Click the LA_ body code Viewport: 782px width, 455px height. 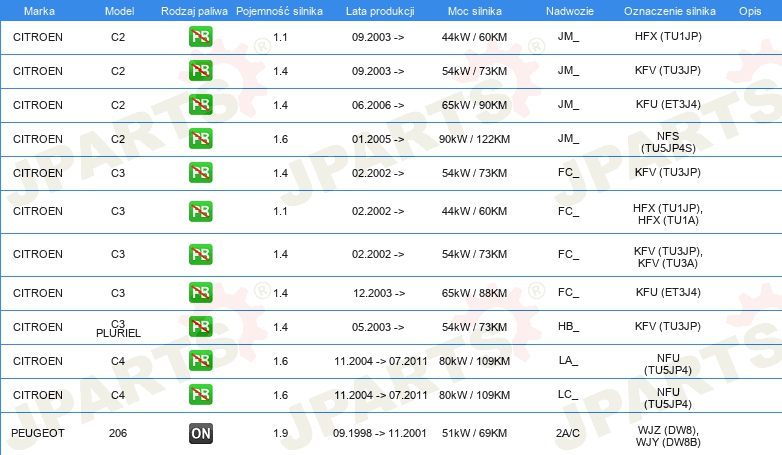click(x=568, y=360)
